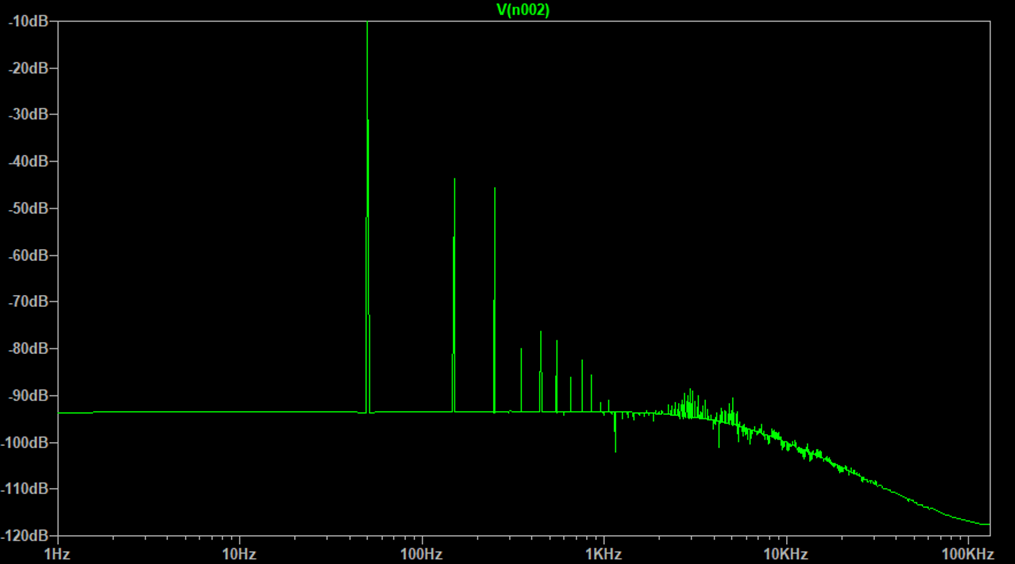The image size is (1015, 564).
Task: Click the third harmonic peak near -45dB
Action: (x=494, y=189)
